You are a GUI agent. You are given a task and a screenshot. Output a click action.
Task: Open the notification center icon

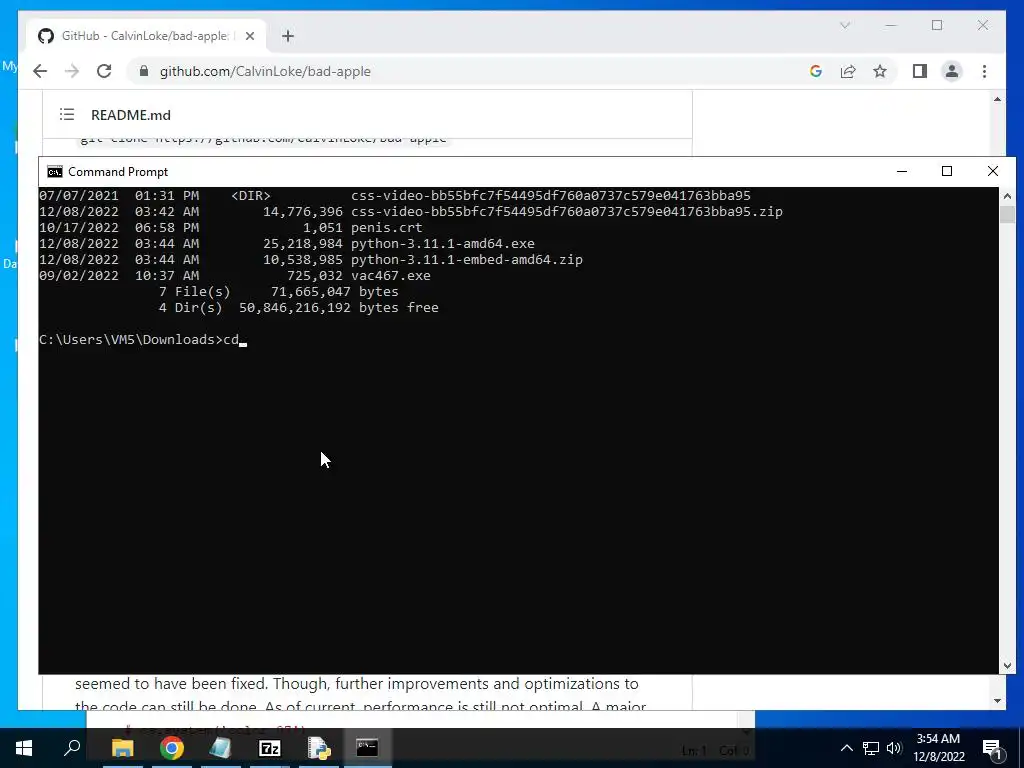992,748
